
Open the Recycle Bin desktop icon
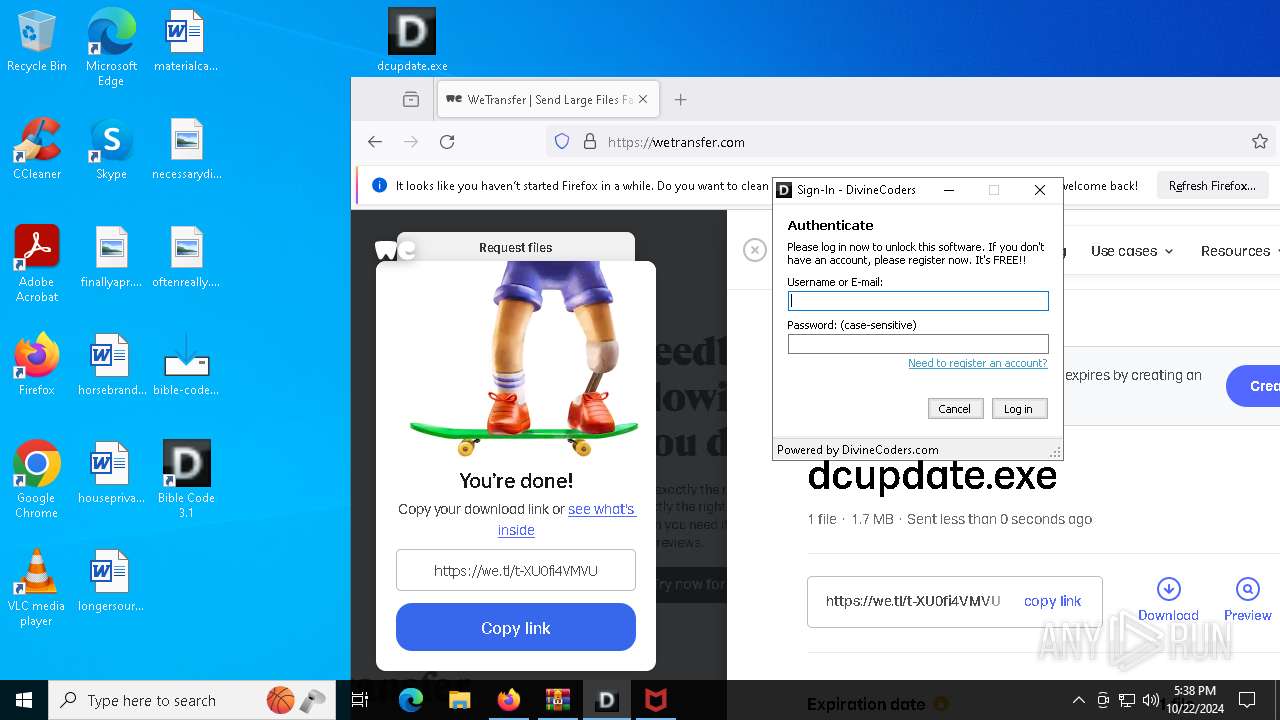click(x=37, y=41)
